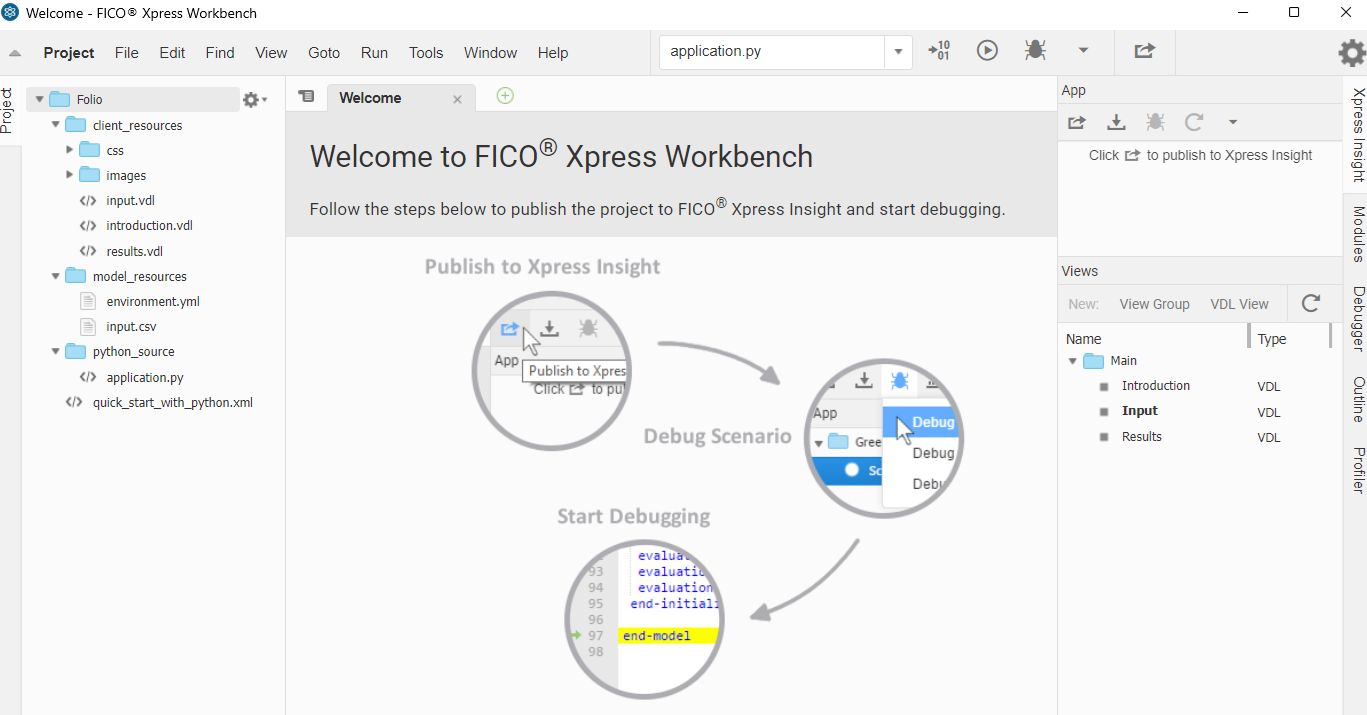The width and height of the screenshot is (1367, 715).
Task: Open the settings gear at top right
Action: click(1351, 53)
